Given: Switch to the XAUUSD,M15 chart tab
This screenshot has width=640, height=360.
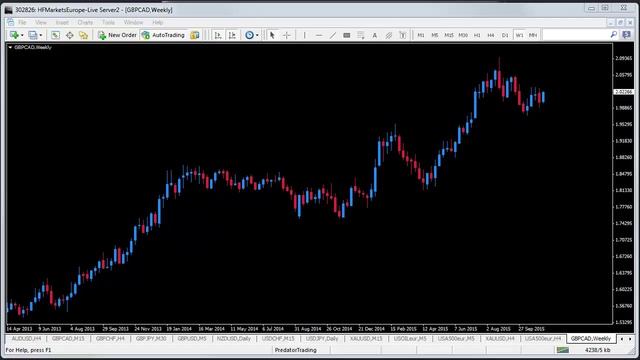Looking at the screenshot, I should click(366, 339).
